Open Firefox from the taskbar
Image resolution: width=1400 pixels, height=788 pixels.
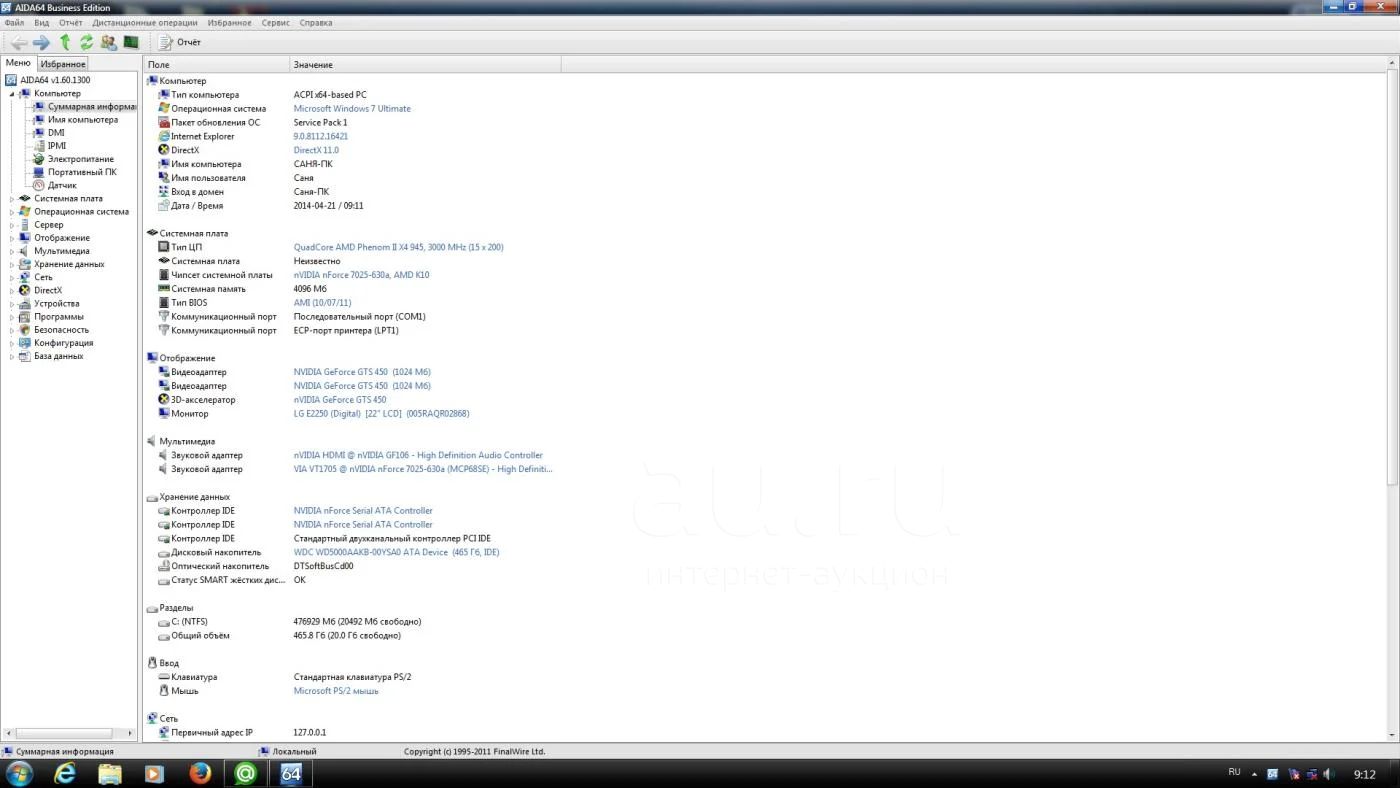click(200, 773)
